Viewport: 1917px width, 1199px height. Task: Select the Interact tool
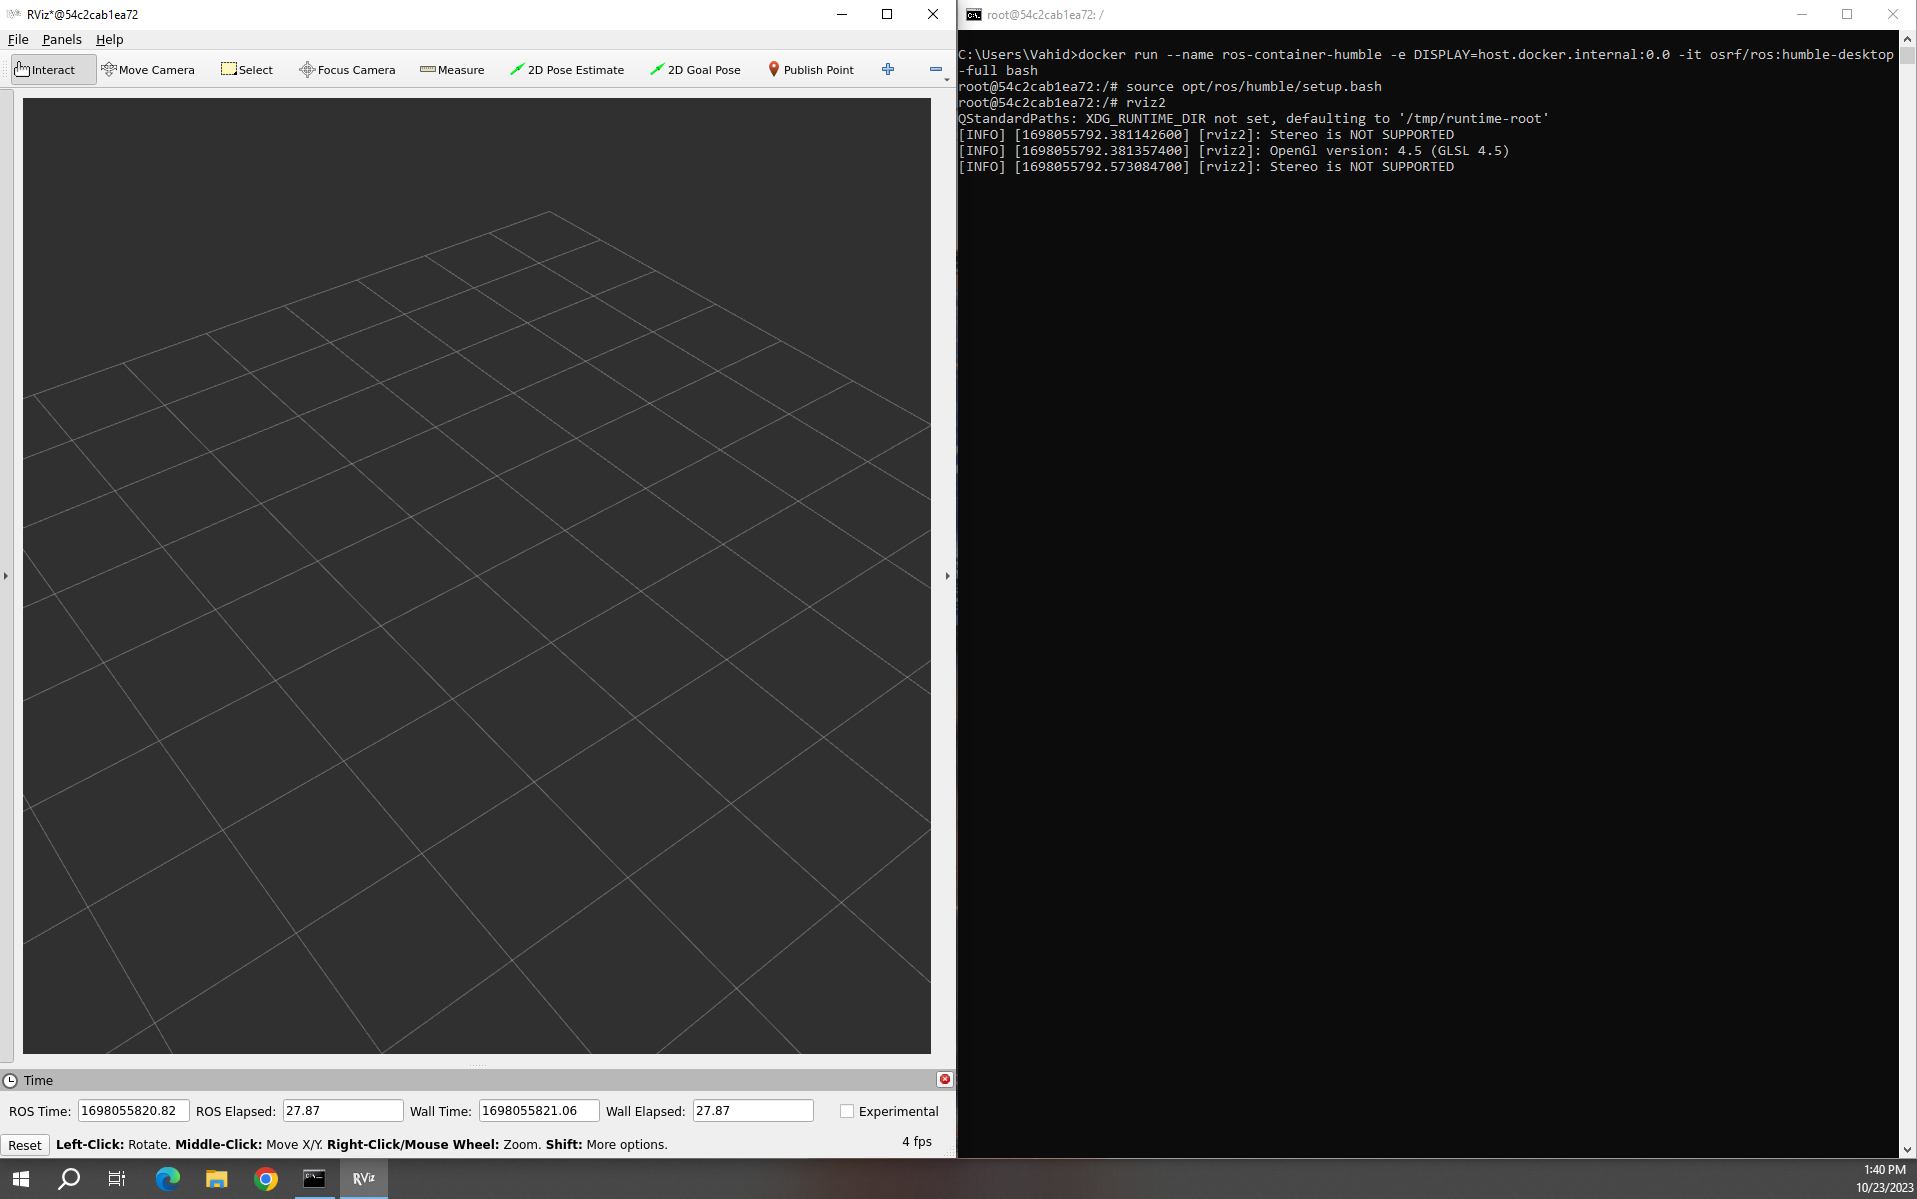[54, 70]
